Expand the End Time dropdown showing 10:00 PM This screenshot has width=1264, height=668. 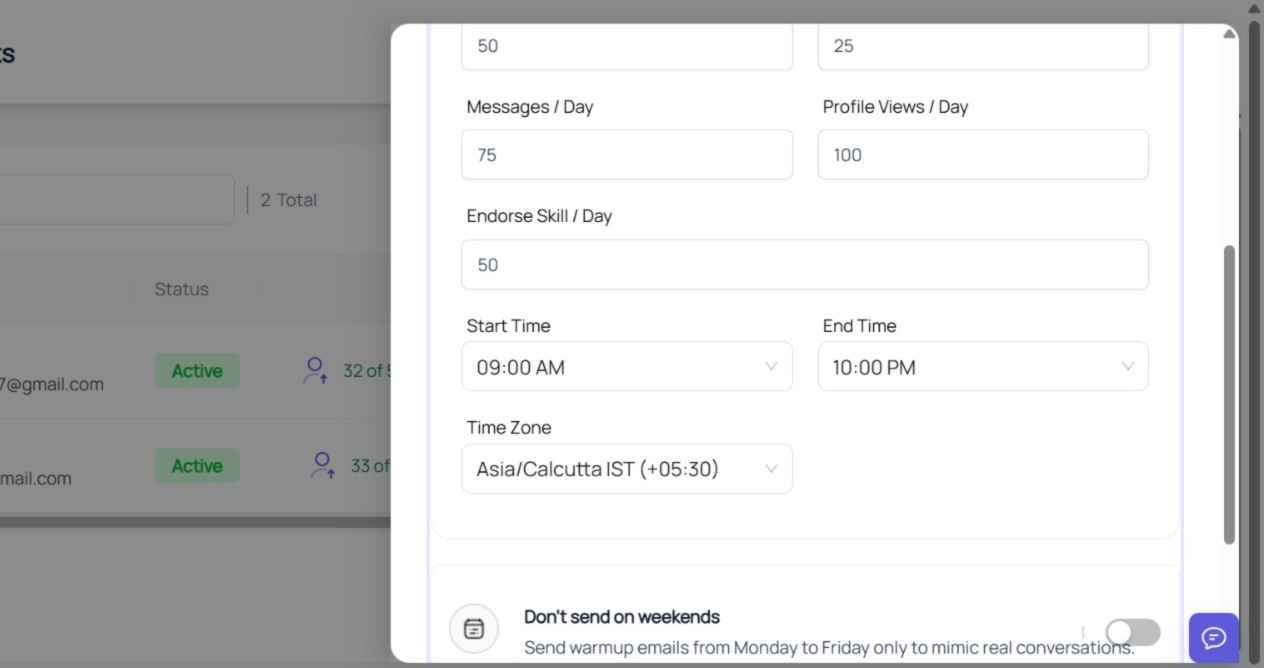tap(983, 366)
